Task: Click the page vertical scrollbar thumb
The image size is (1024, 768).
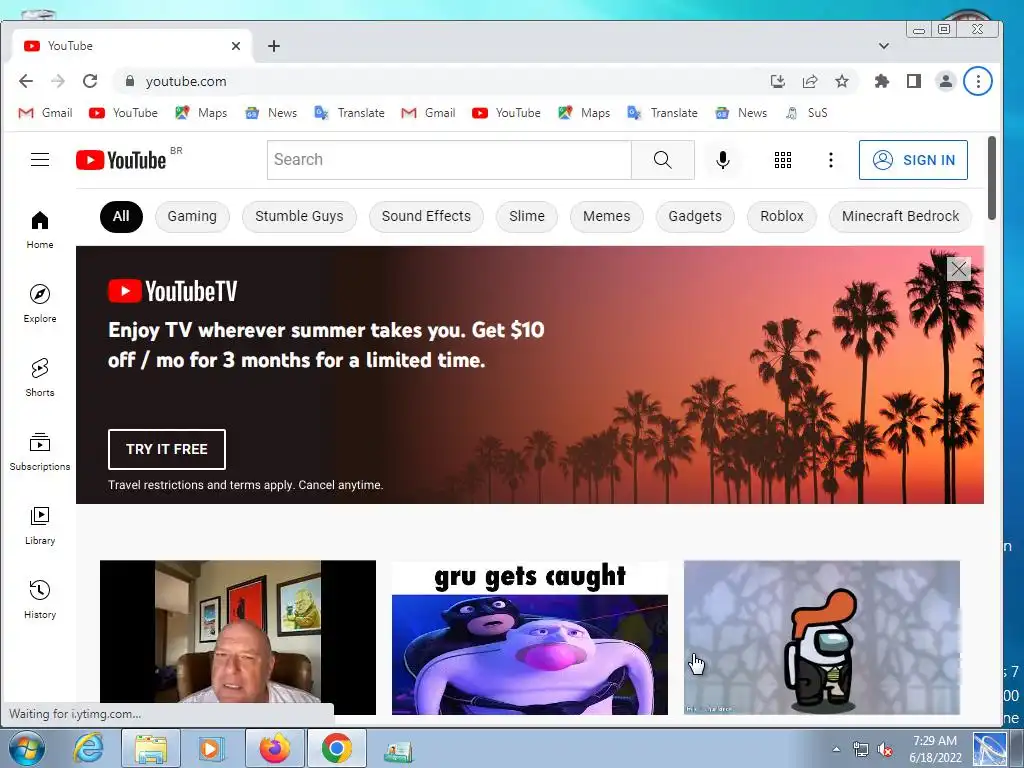Action: 991,178
